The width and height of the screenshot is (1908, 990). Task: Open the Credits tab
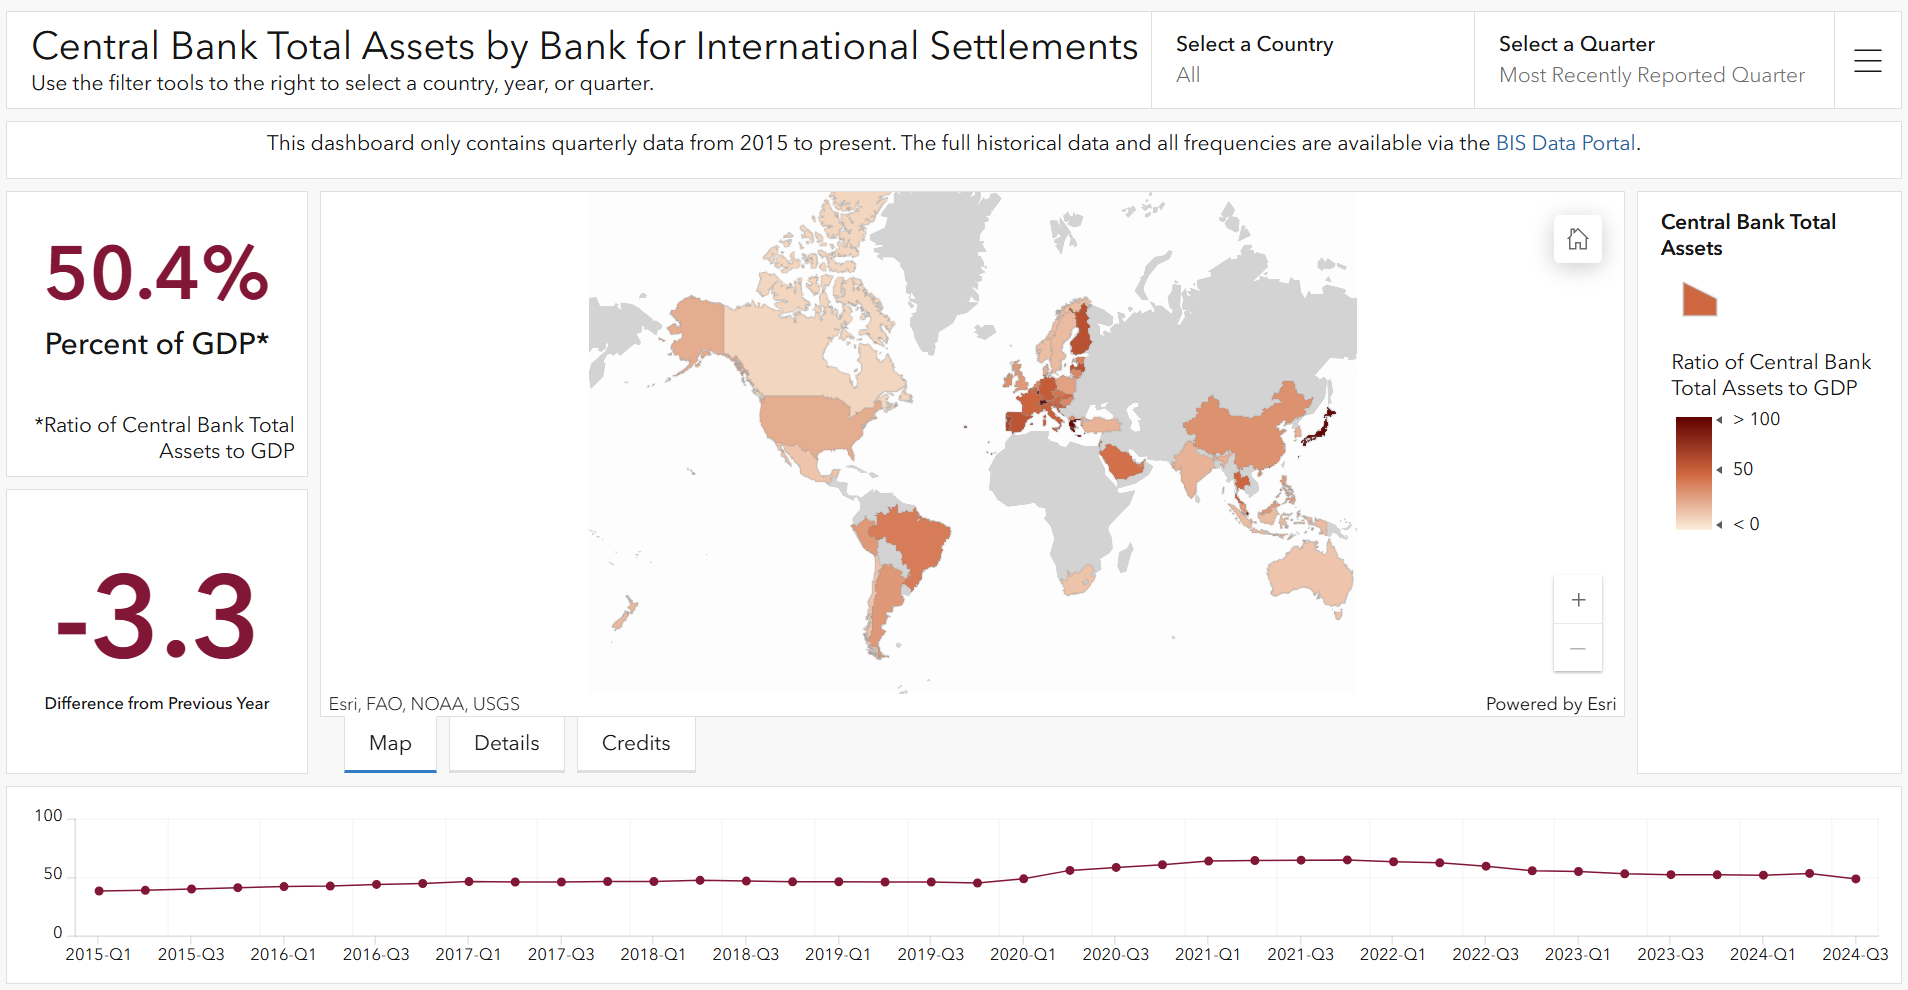pos(636,743)
